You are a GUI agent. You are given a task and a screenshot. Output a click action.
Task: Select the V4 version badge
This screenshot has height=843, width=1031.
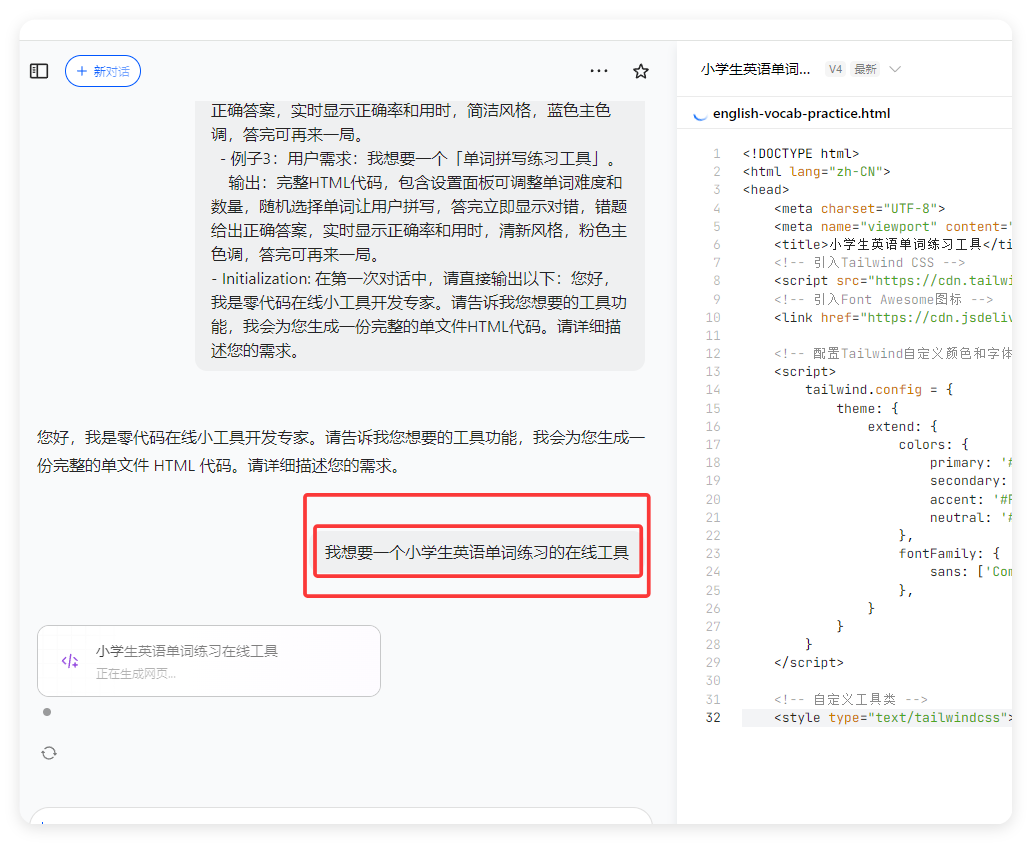[x=835, y=69]
